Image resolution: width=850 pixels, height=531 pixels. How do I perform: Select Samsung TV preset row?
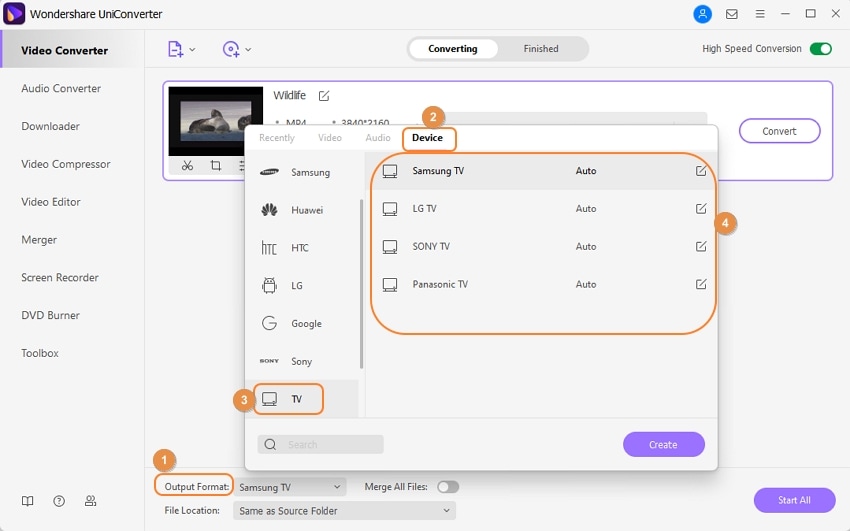coord(542,171)
